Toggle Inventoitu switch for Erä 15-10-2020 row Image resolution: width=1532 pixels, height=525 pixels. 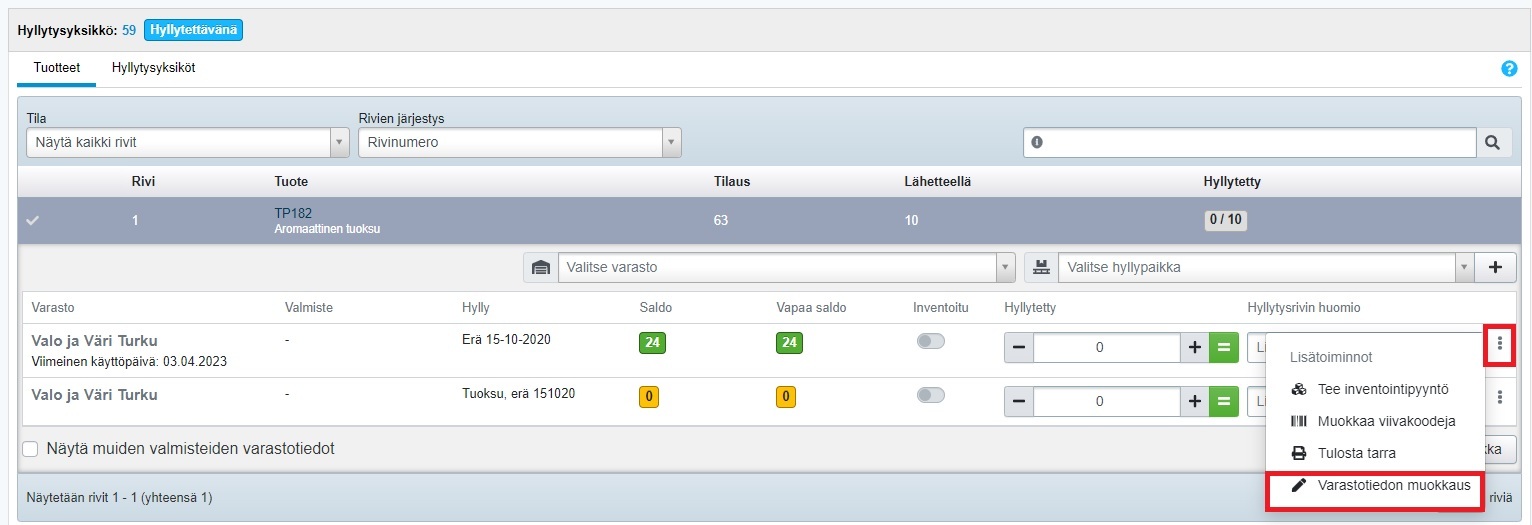[x=930, y=342]
